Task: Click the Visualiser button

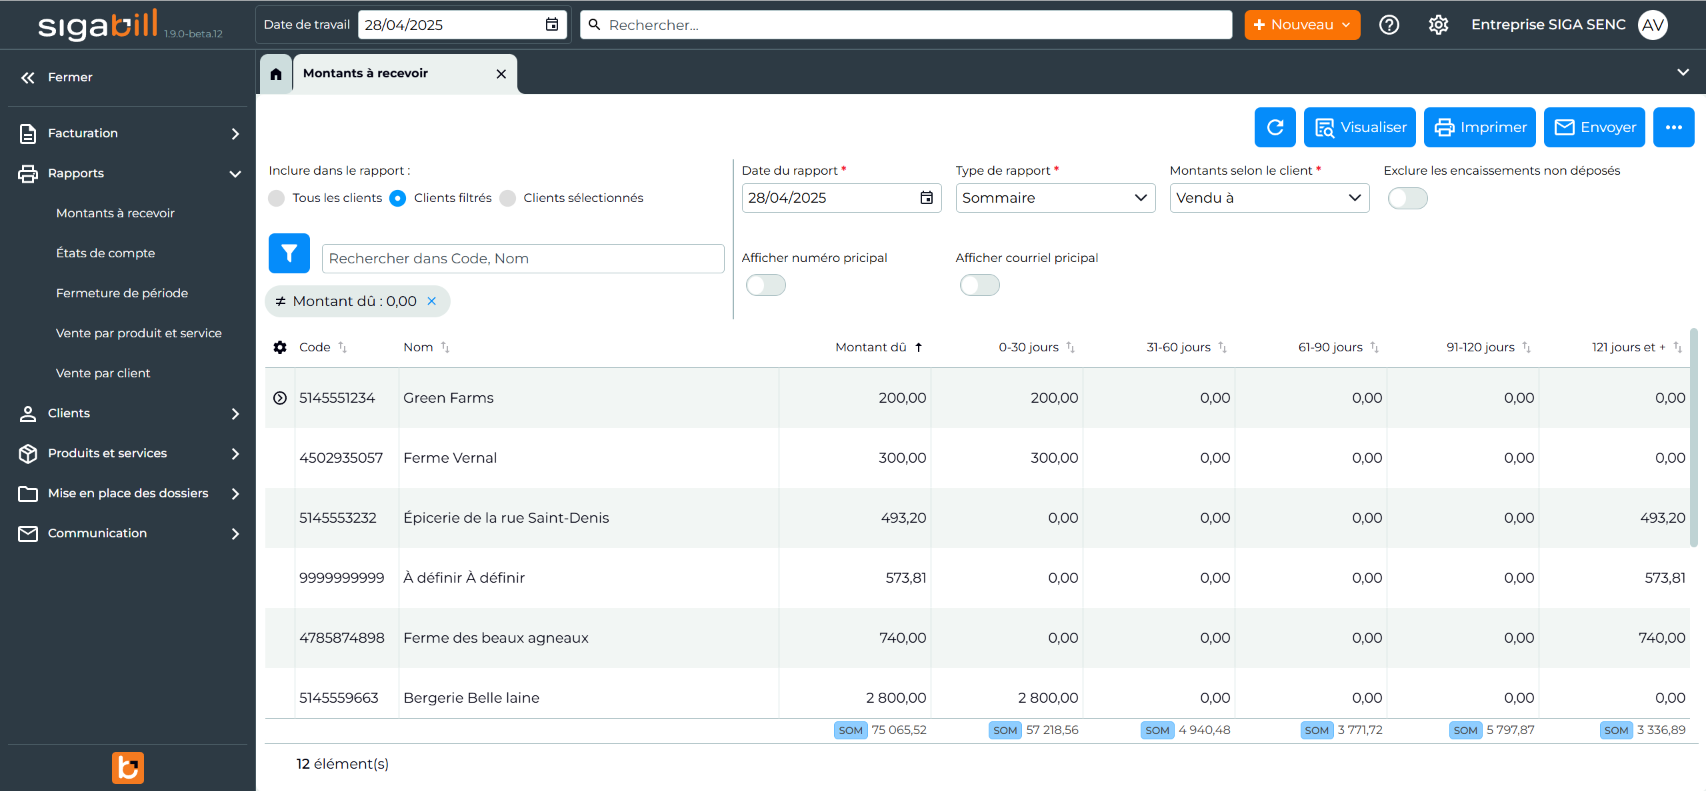Action: (x=1360, y=127)
